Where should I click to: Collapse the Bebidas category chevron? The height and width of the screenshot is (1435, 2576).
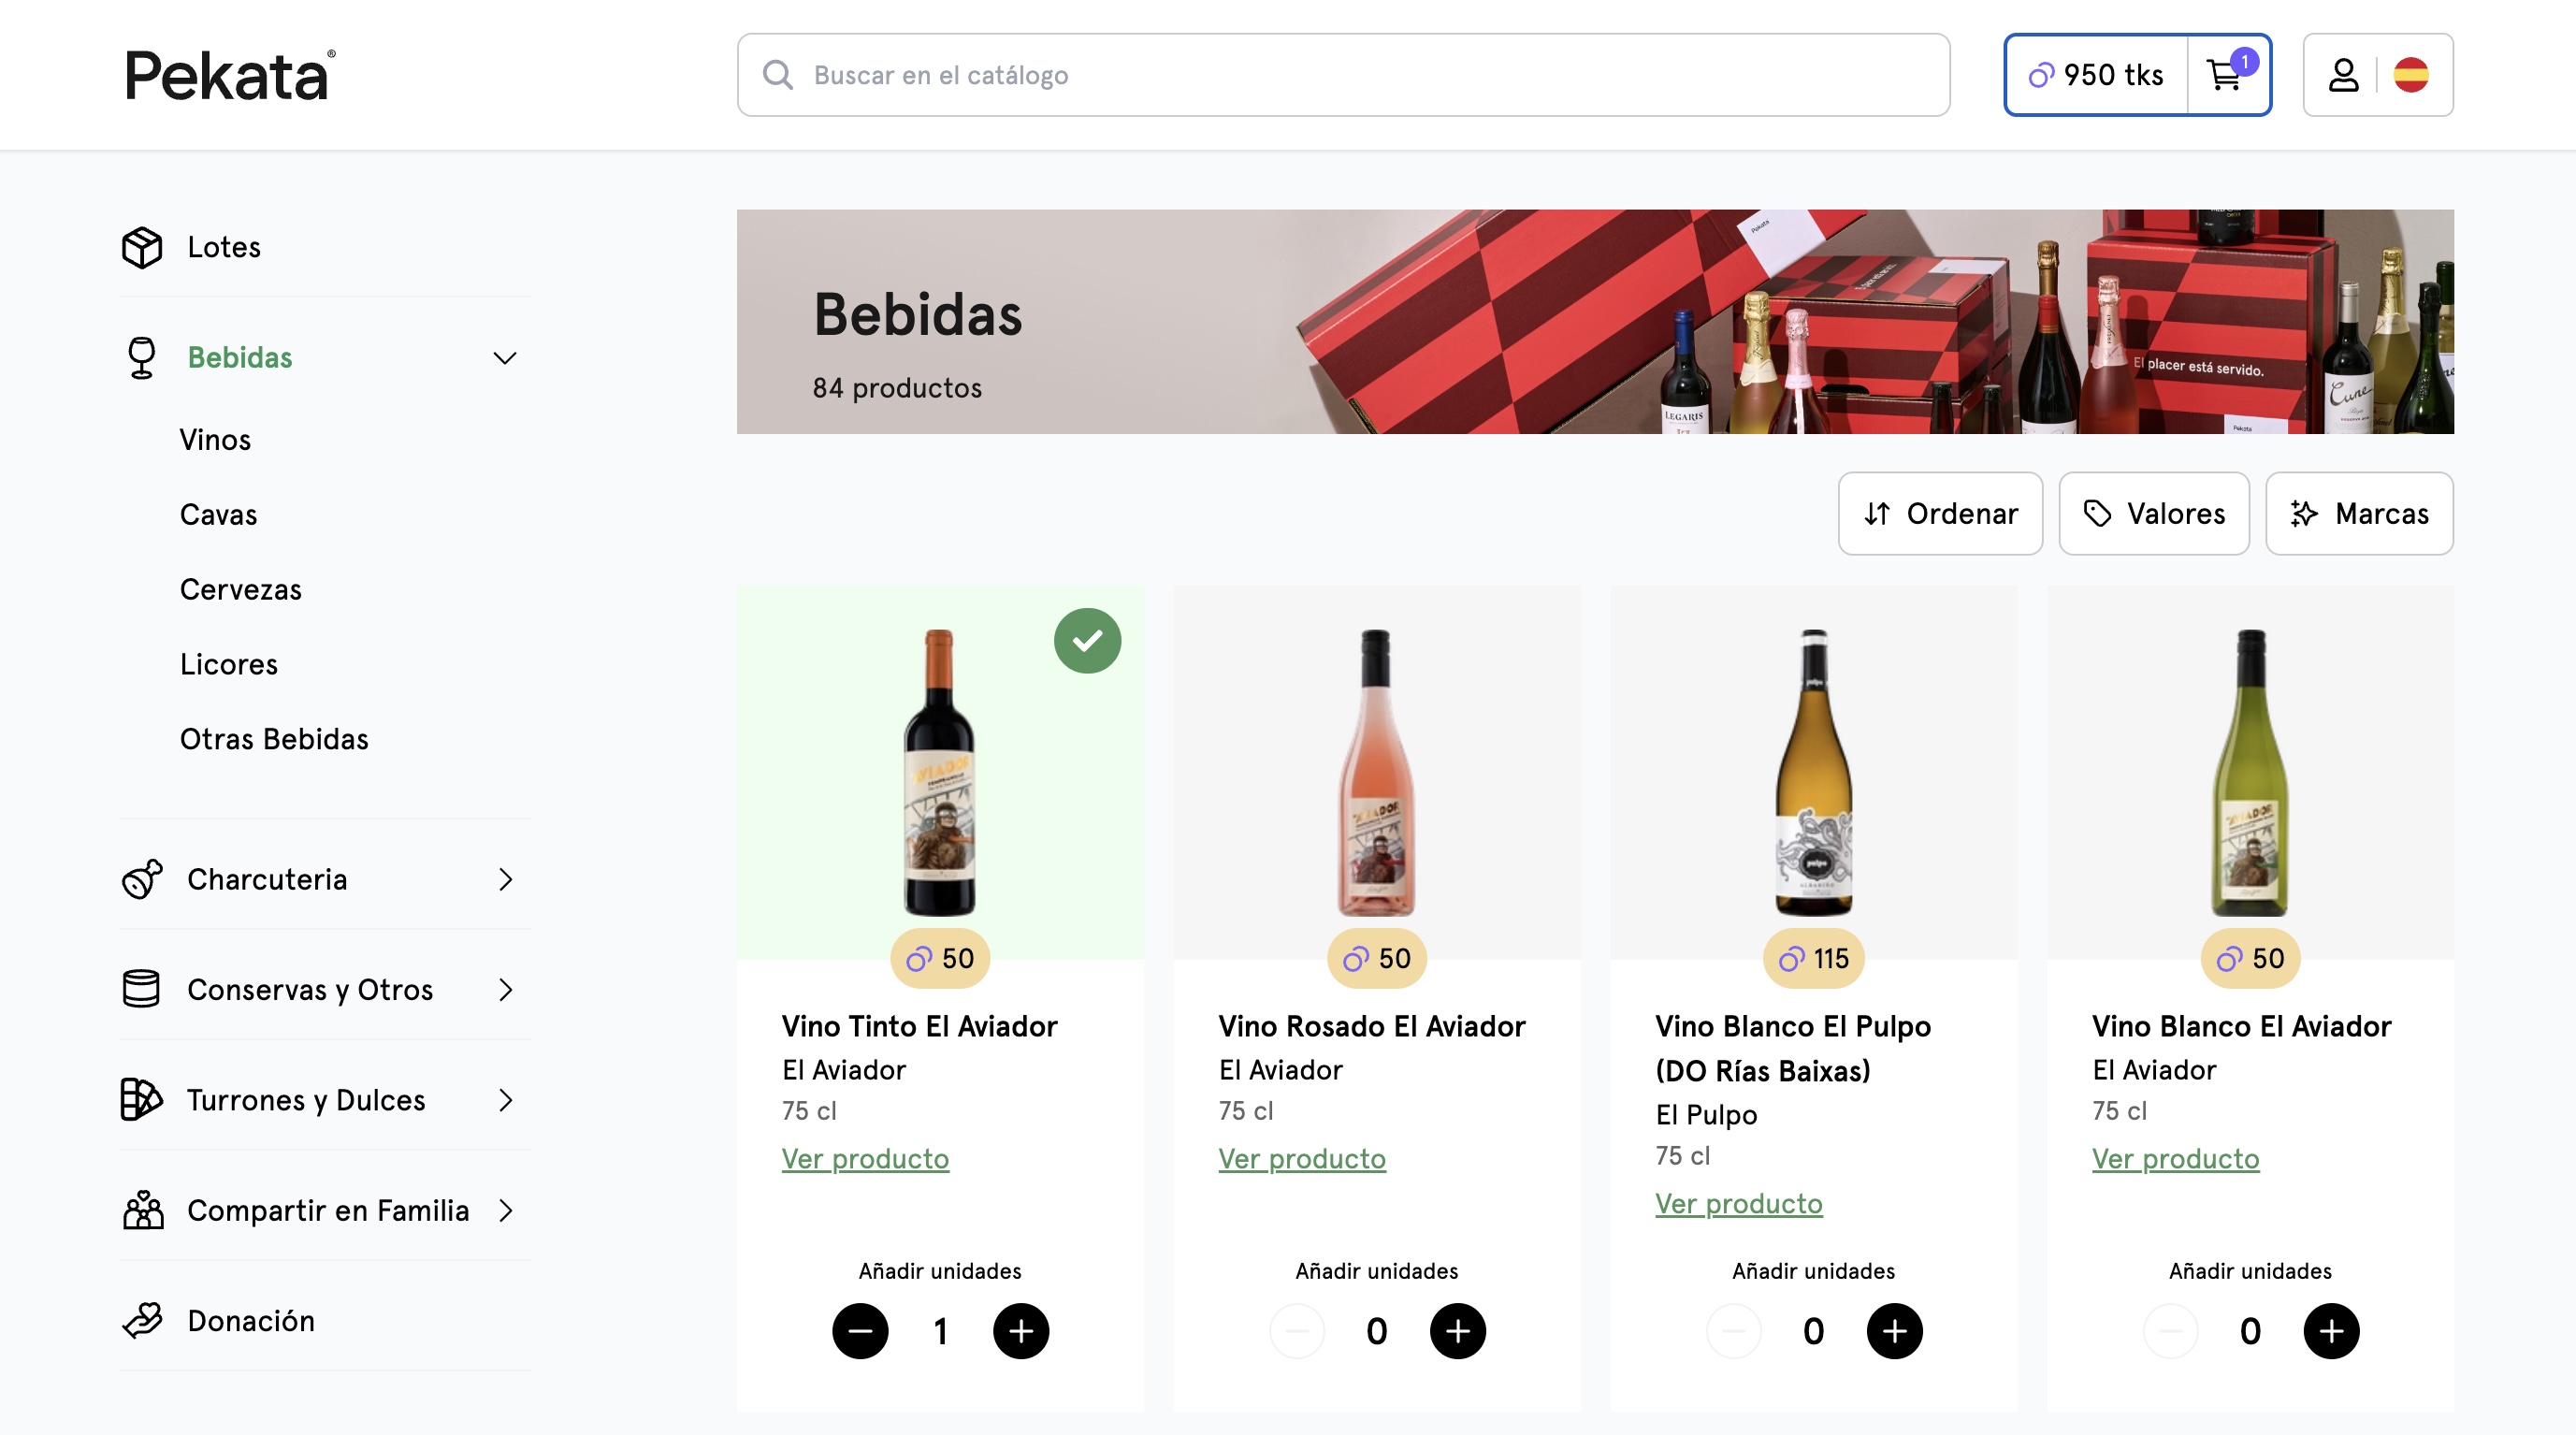(x=506, y=357)
